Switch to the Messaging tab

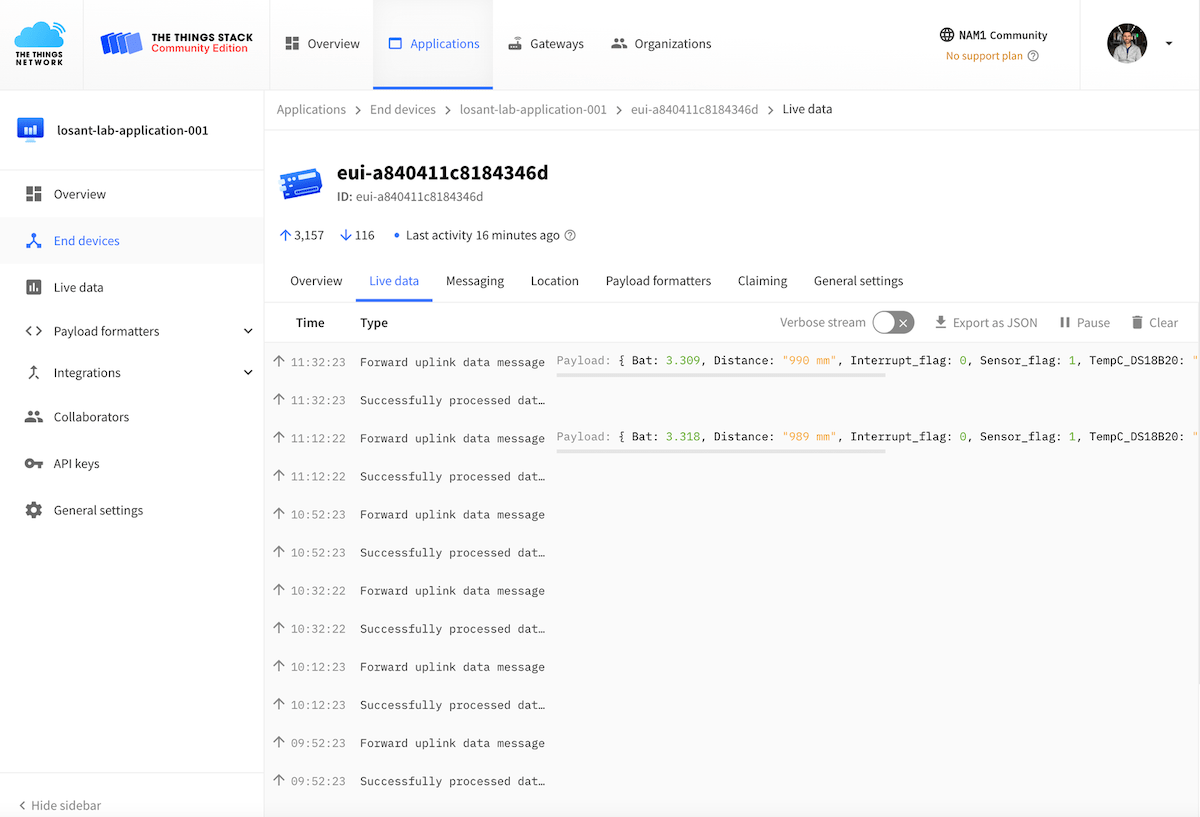[x=475, y=281]
